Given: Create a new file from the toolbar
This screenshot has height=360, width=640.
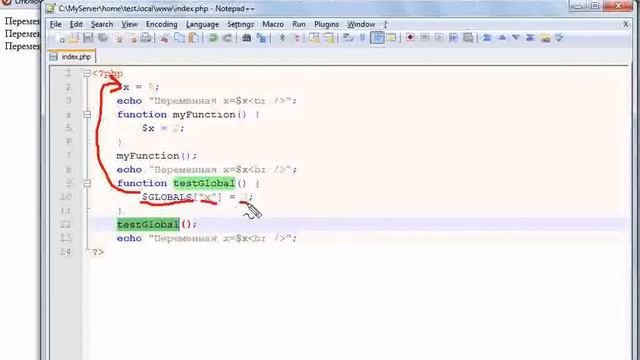Looking at the screenshot, I should (x=61, y=38).
